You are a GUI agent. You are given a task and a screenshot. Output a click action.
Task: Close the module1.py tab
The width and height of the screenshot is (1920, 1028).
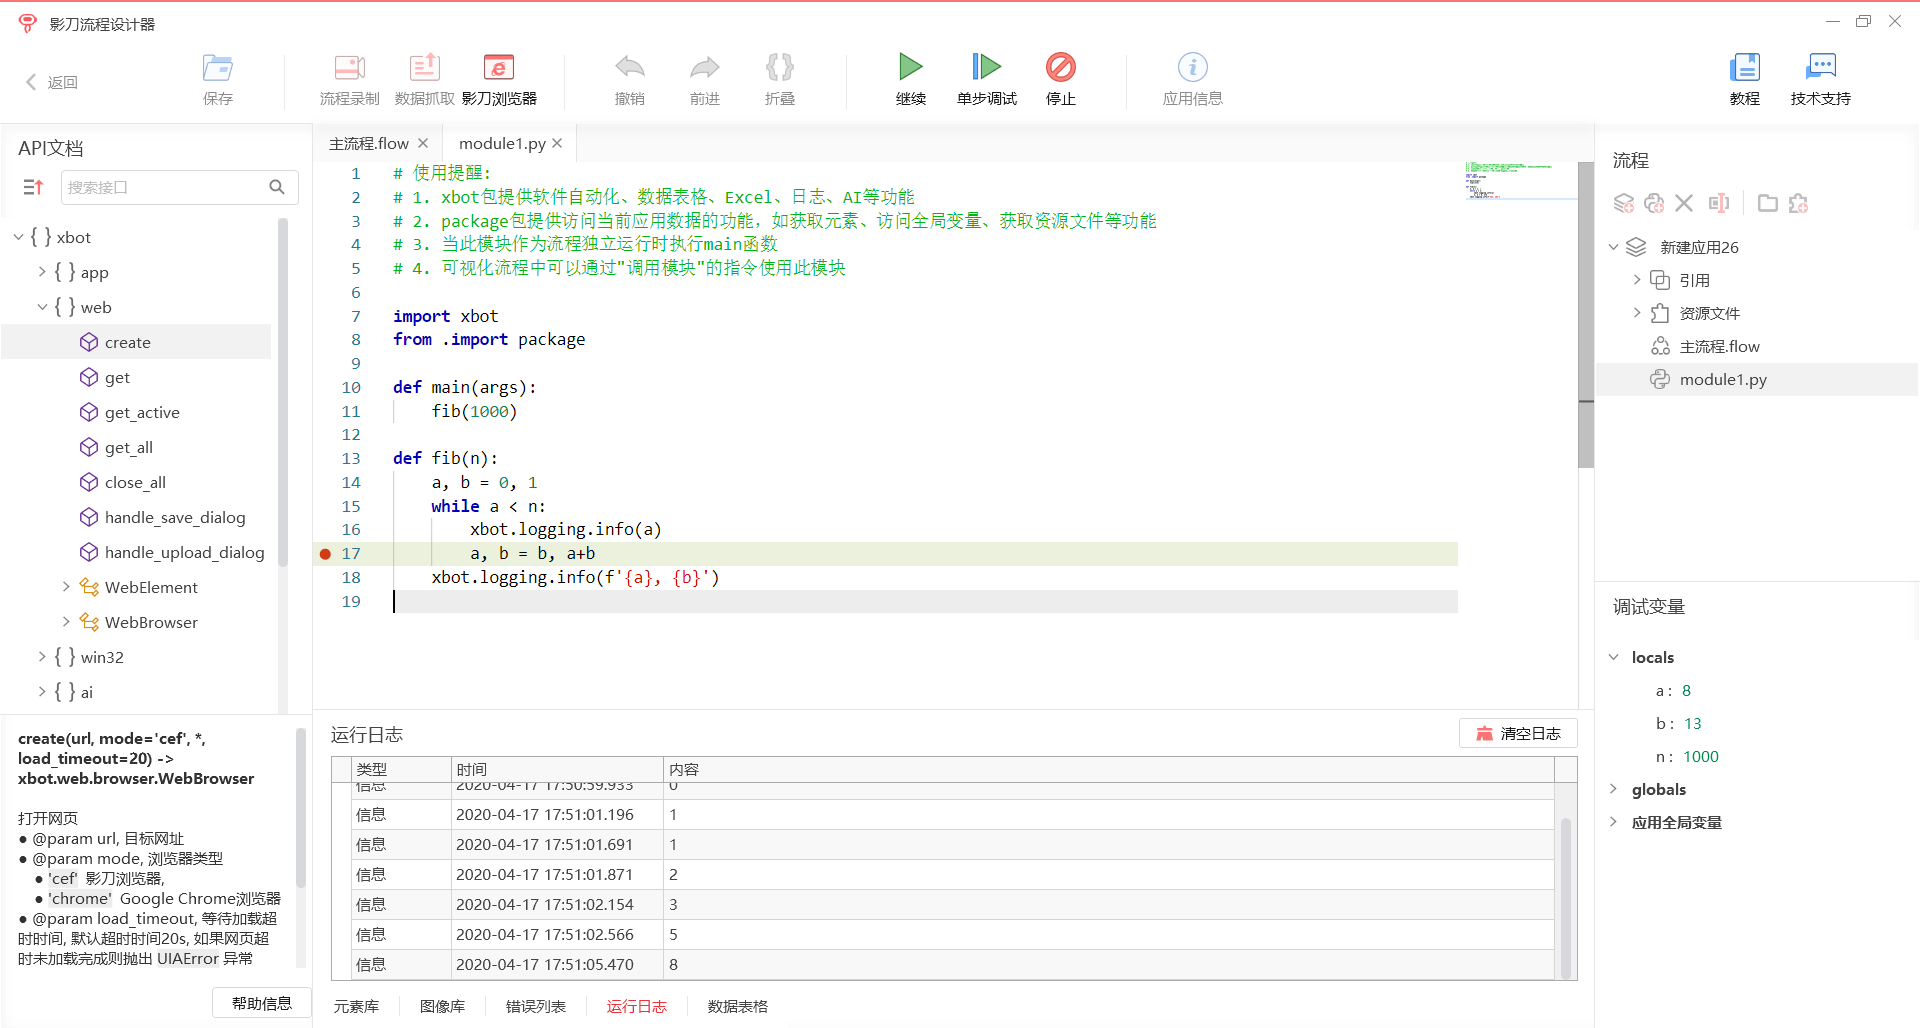pyautogui.click(x=557, y=143)
